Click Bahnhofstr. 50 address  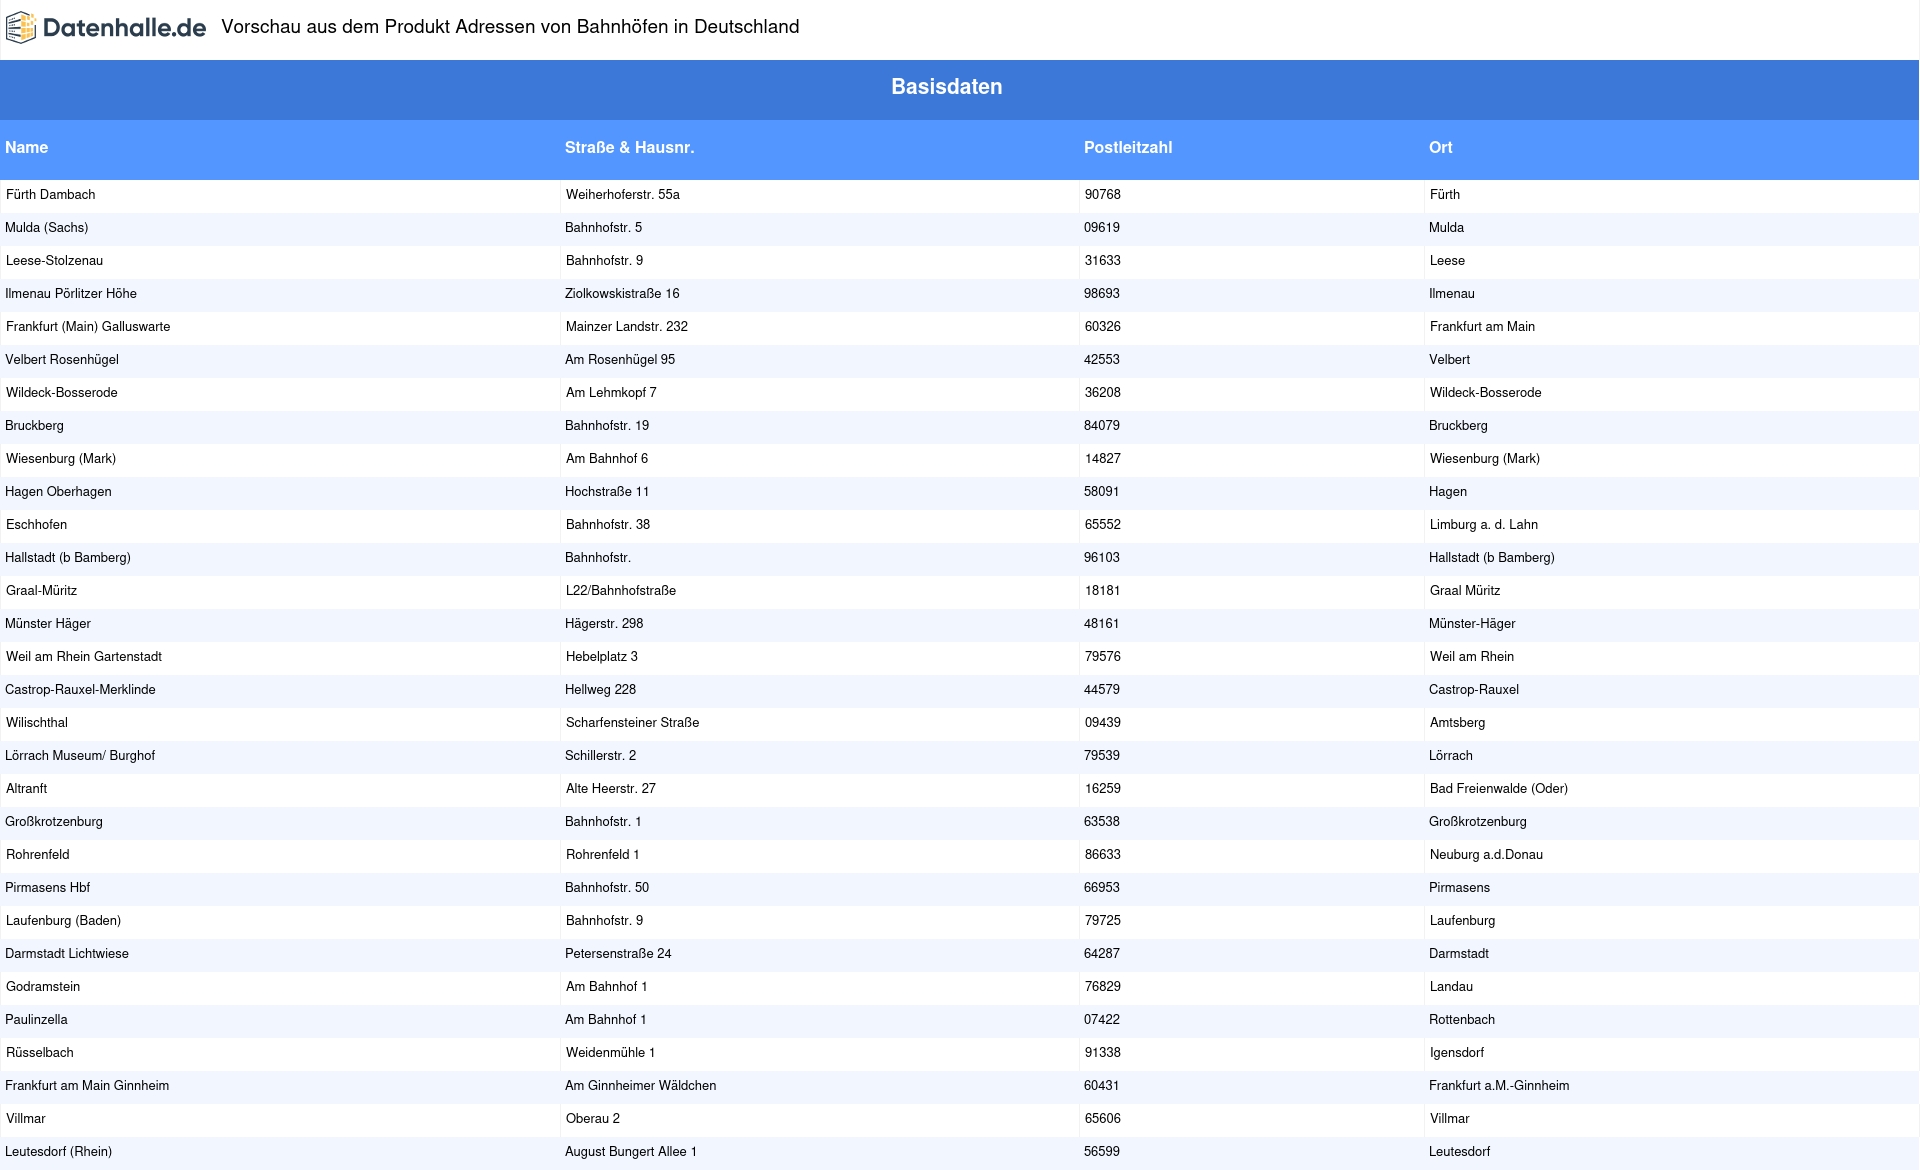(x=607, y=888)
